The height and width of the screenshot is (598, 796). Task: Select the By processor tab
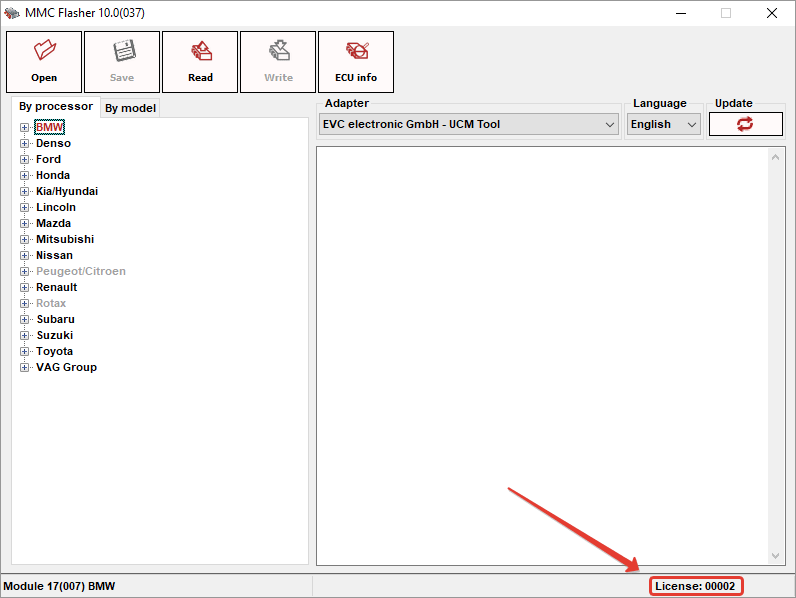56,107
